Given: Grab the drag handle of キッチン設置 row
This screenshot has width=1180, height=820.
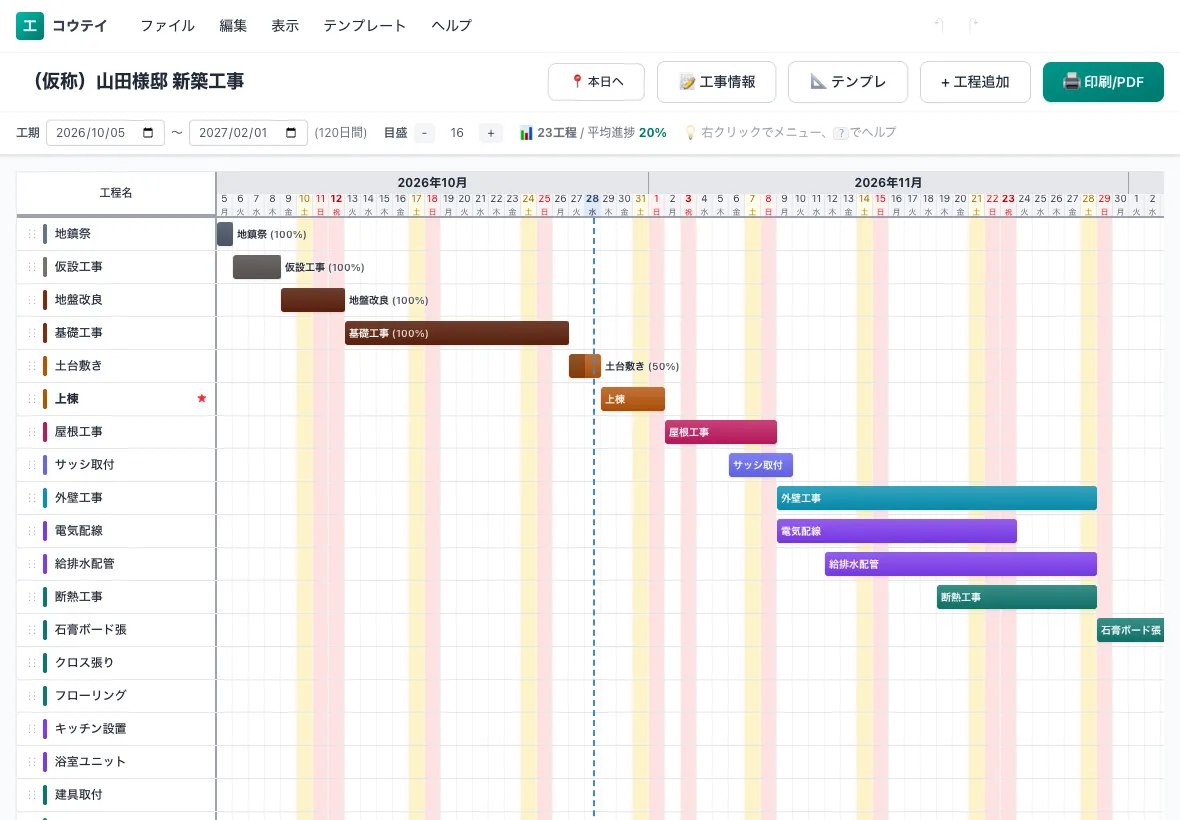Looking at the screenshot, I should tap(32, 728).
